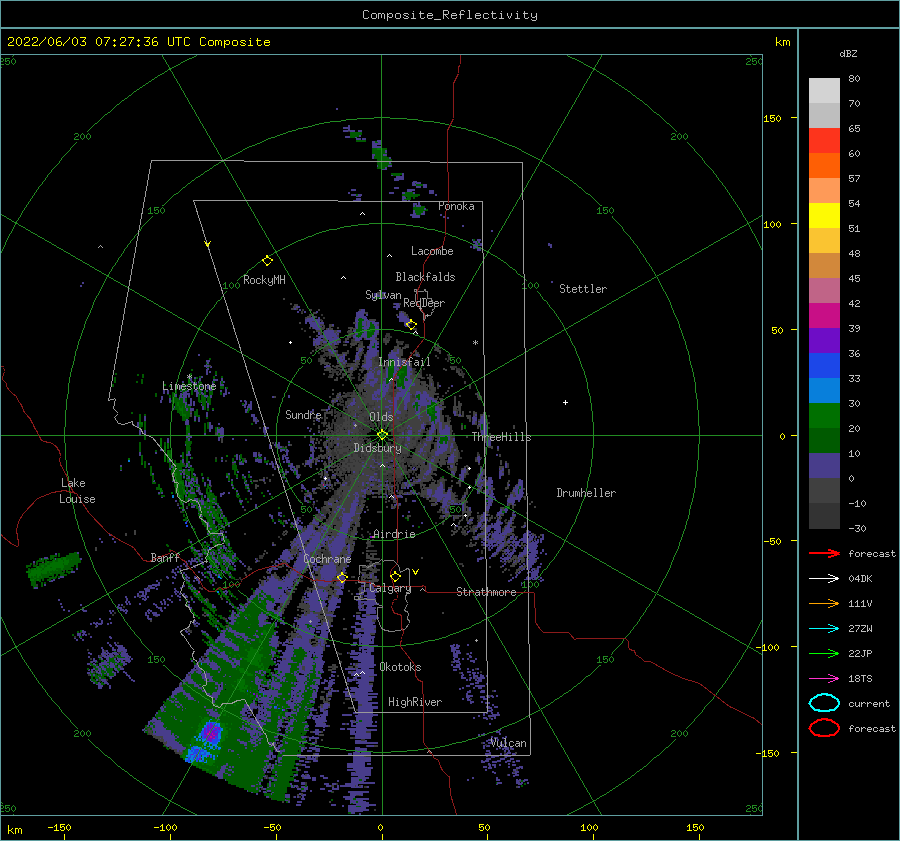Click the Banff label
This screenshot has height=841, width=900.
coord(165,558)
